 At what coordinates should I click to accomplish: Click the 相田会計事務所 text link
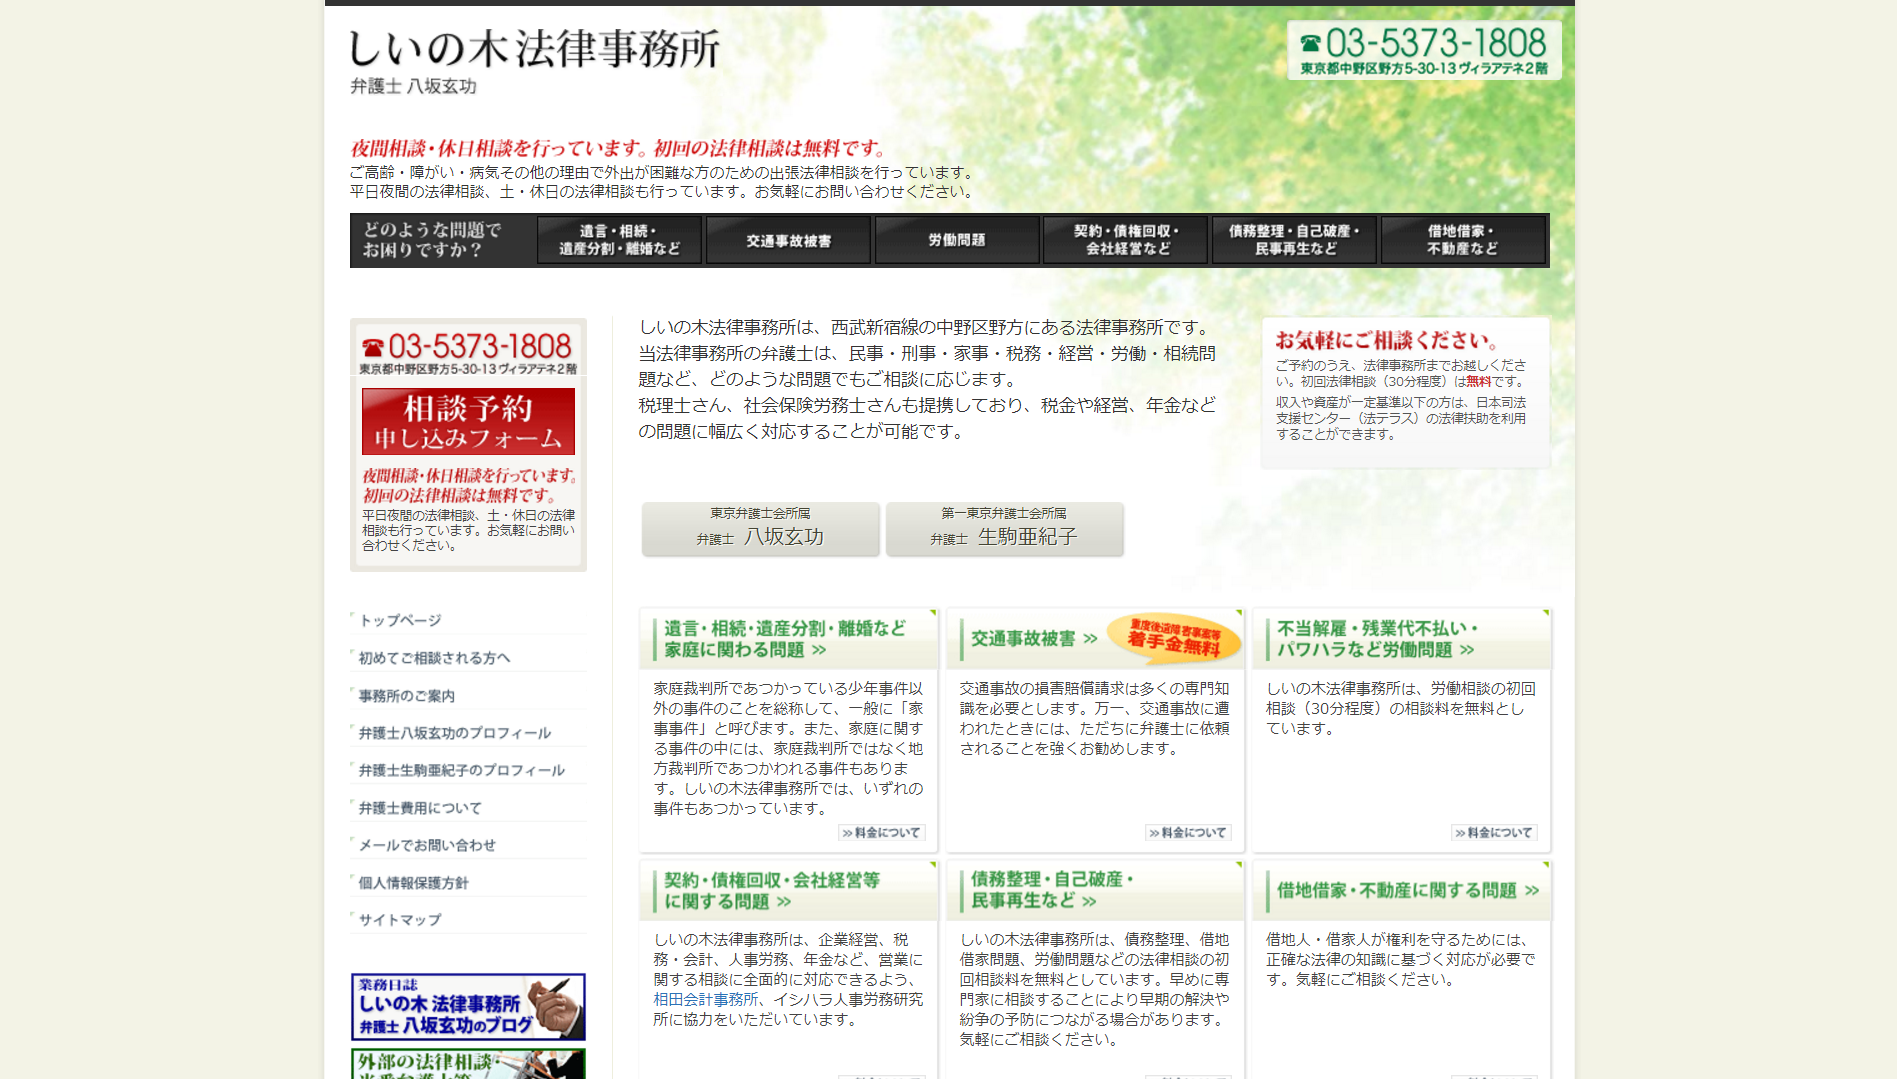(705, 1000)
